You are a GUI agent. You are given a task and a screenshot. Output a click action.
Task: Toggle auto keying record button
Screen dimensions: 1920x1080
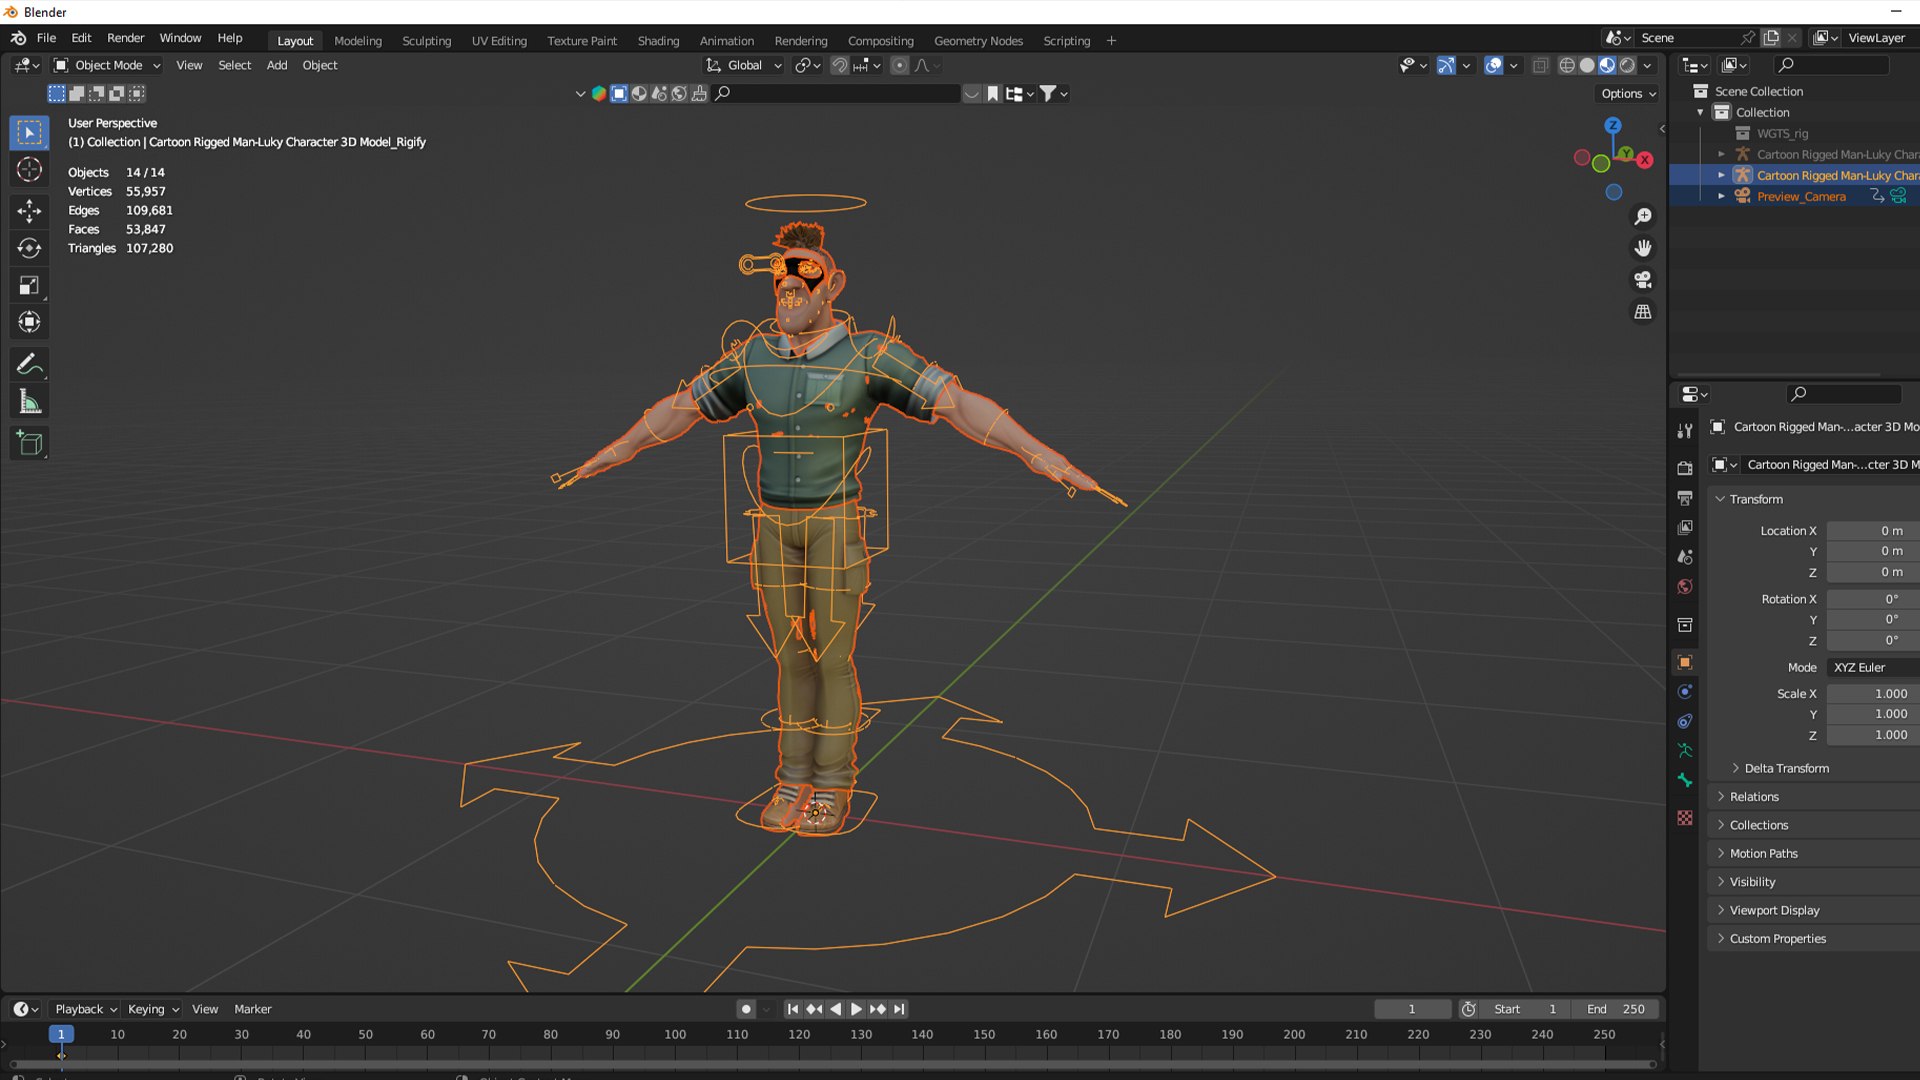(746, 1009)
